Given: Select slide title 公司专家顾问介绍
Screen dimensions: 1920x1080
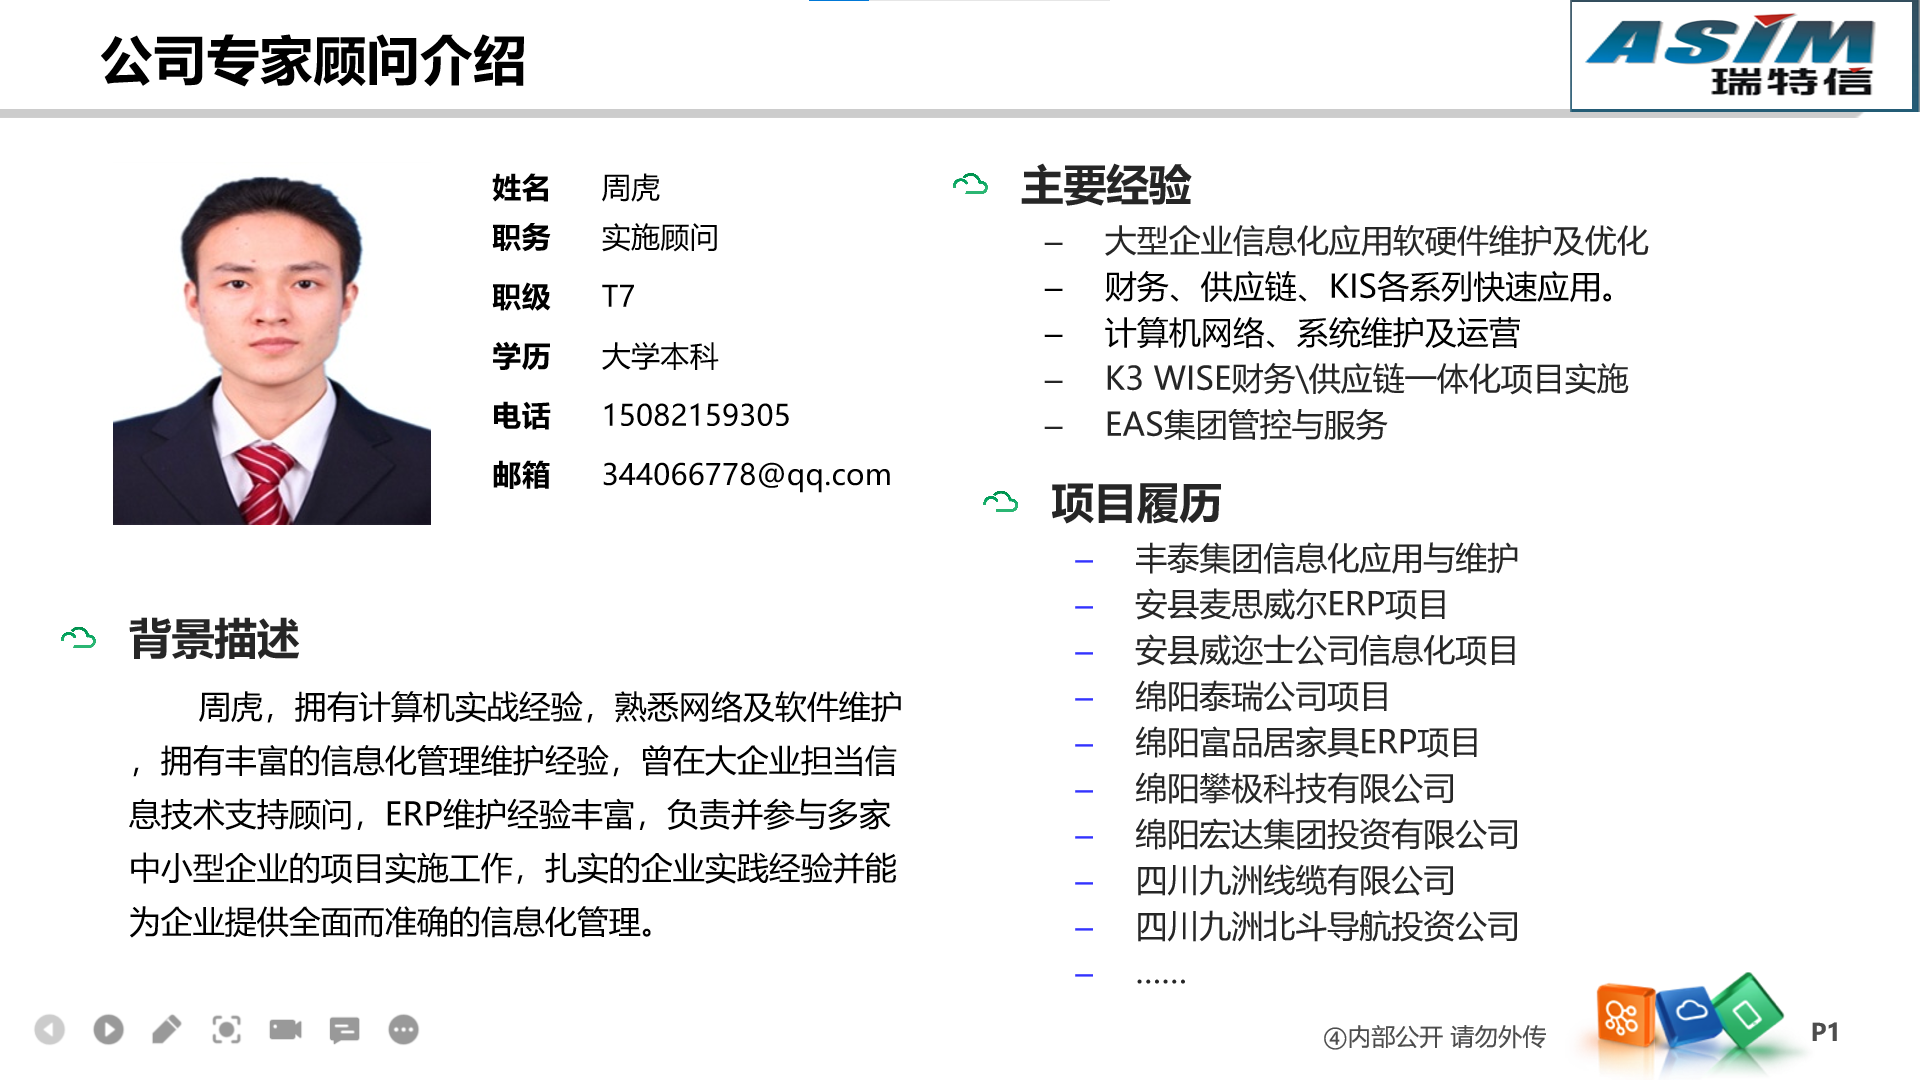Looking at the screenshot, I should (x=313, y=60).
